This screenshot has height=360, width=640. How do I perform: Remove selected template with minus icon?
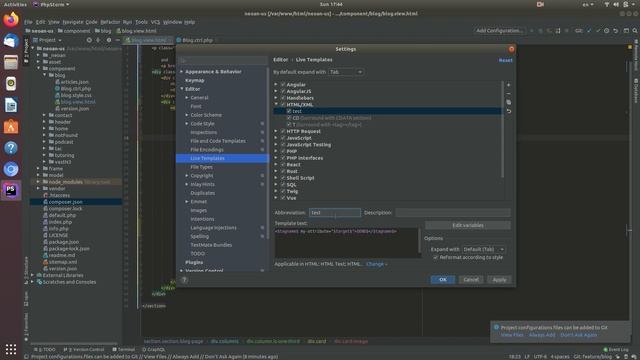pyautogui.click(x=509, y=93)
